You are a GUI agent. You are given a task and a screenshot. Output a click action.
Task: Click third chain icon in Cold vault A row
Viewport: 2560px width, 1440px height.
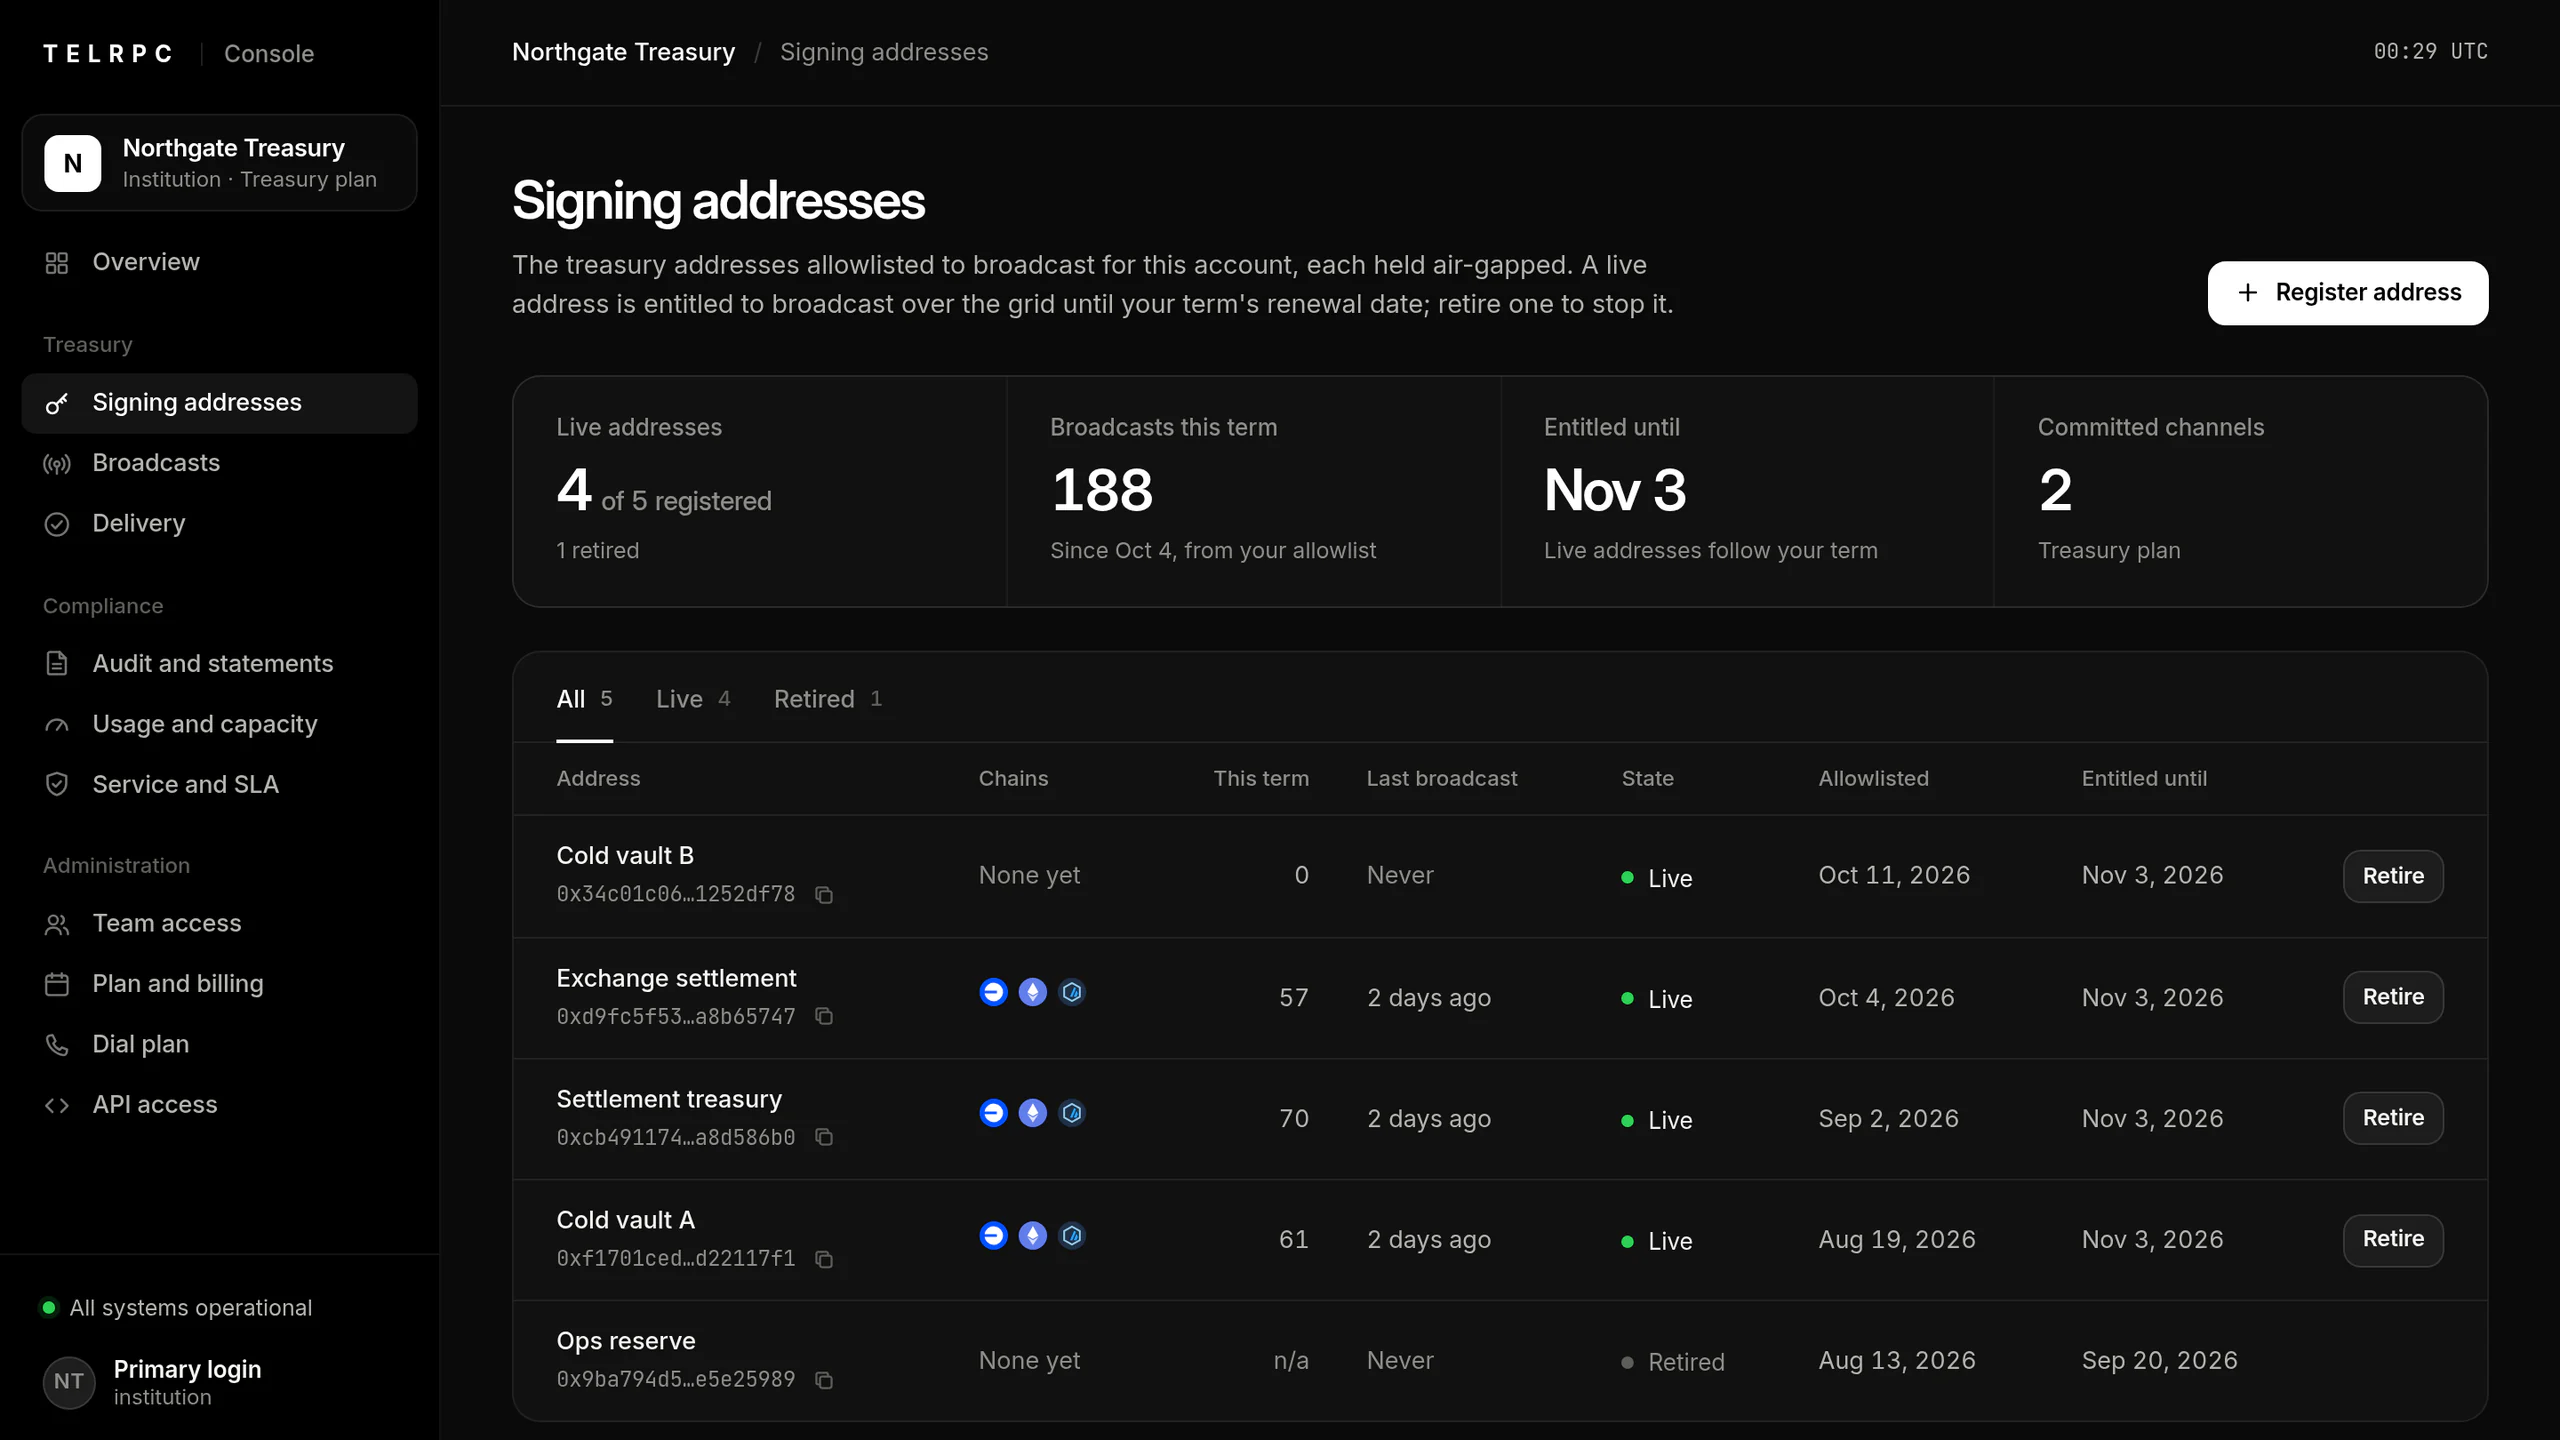coord(1072,1236)
